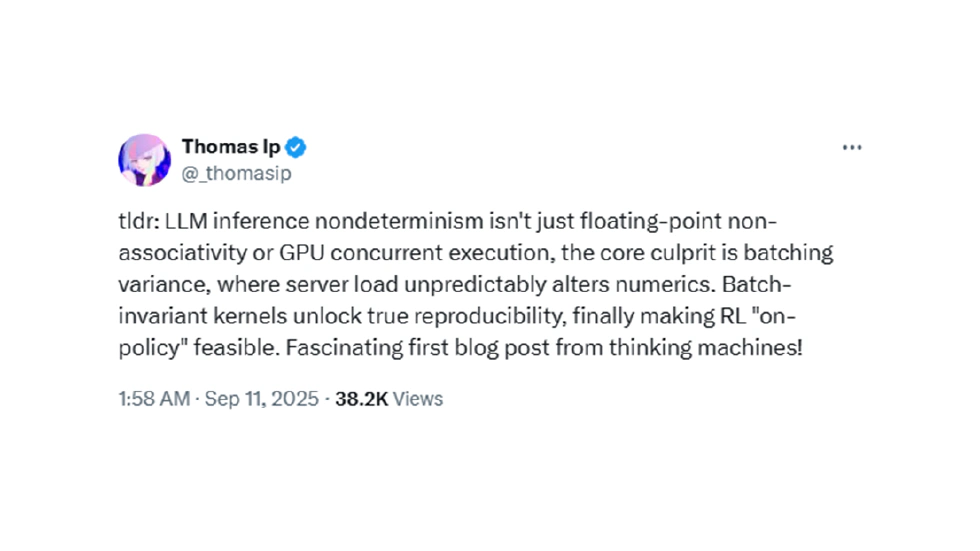
Task: Click the blue verified checkmark badge
Action: 296,148
